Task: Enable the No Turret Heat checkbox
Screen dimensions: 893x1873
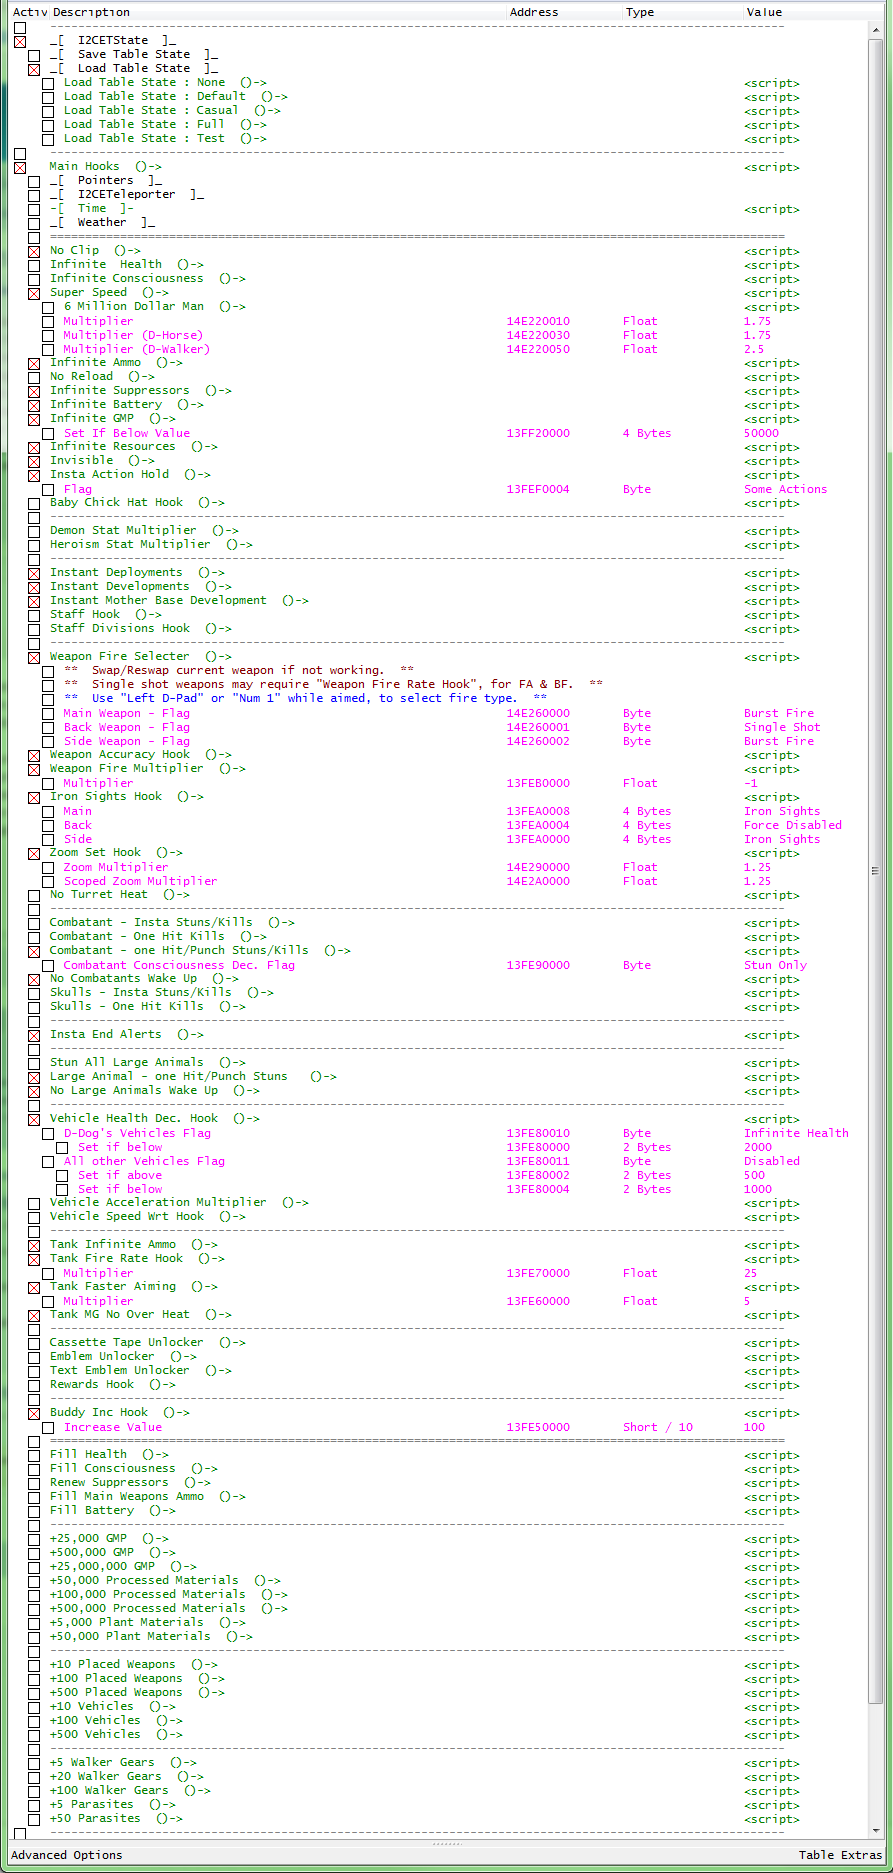Action: 34,896
